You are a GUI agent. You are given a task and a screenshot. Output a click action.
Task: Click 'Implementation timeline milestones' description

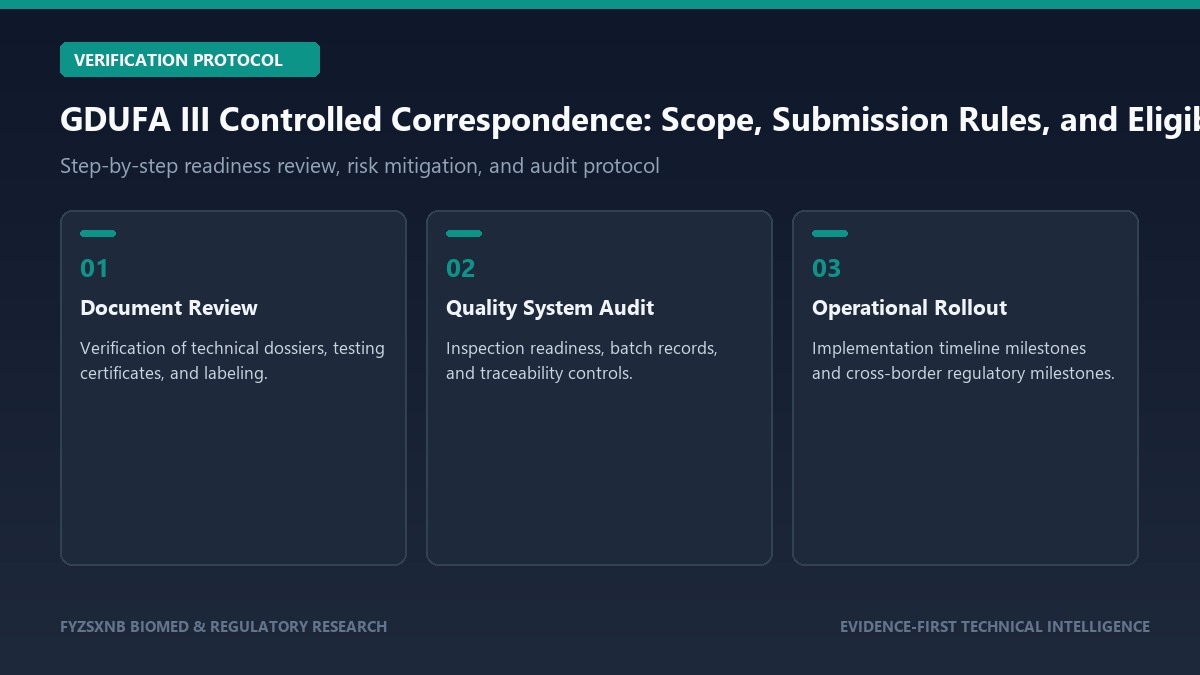[x=963, y=361]
